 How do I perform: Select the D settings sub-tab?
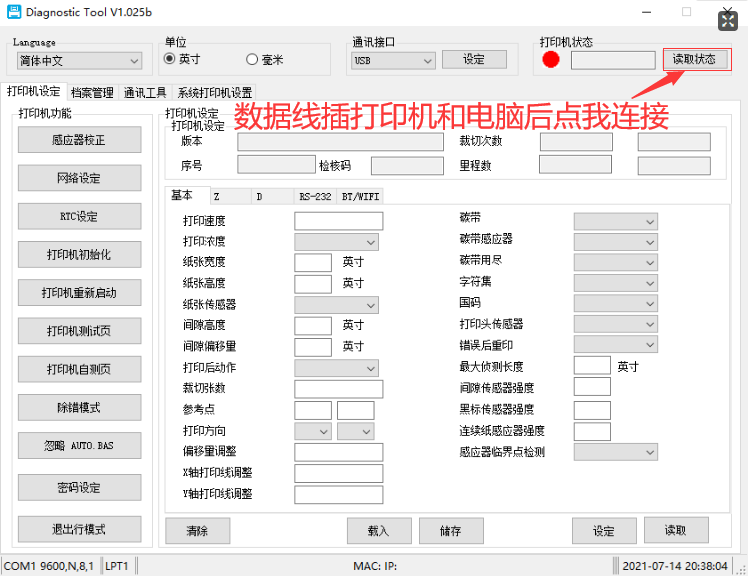272,197
